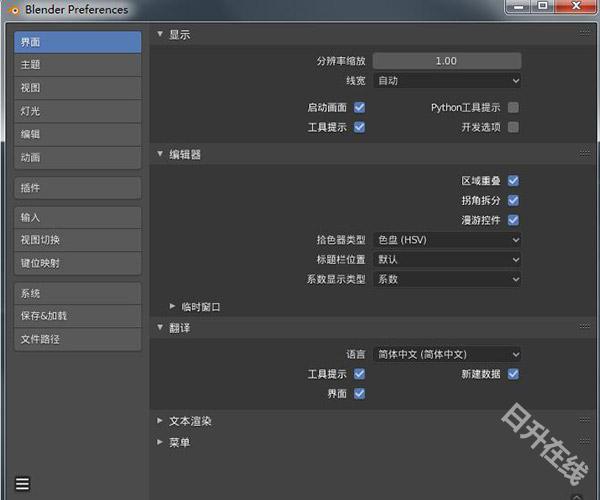This screenshot has height=500, width=600.
Task: Switch to the 灯光 tab
Action: click(78, 111)
